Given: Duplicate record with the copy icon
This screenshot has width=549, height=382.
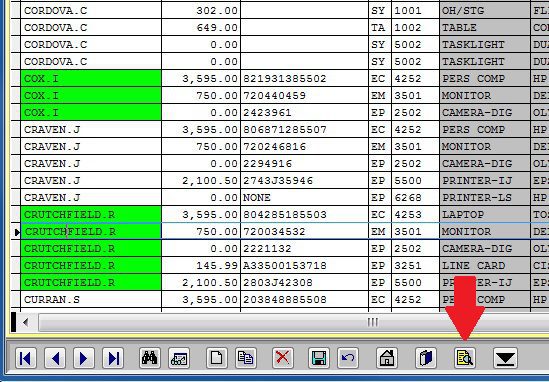Looking at the screenshot, I should pos(246,358).
